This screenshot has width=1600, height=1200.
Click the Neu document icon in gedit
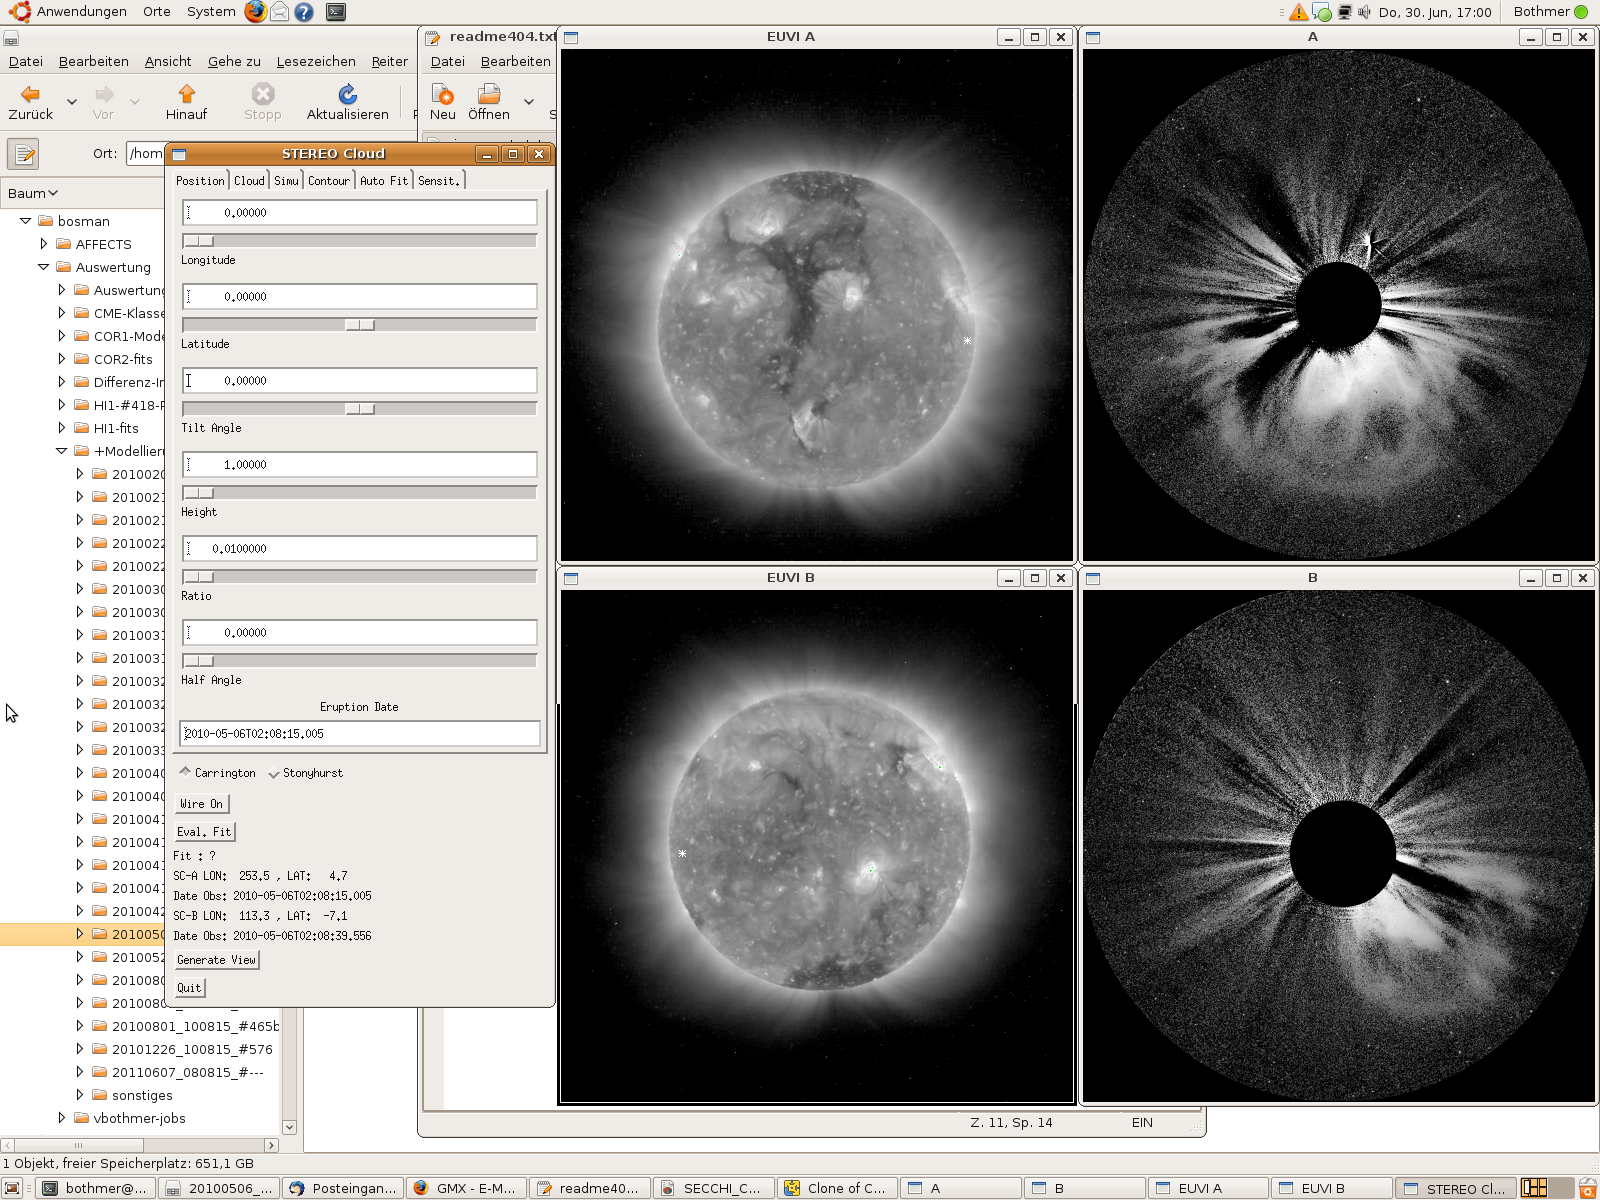[x=442, y=94]
